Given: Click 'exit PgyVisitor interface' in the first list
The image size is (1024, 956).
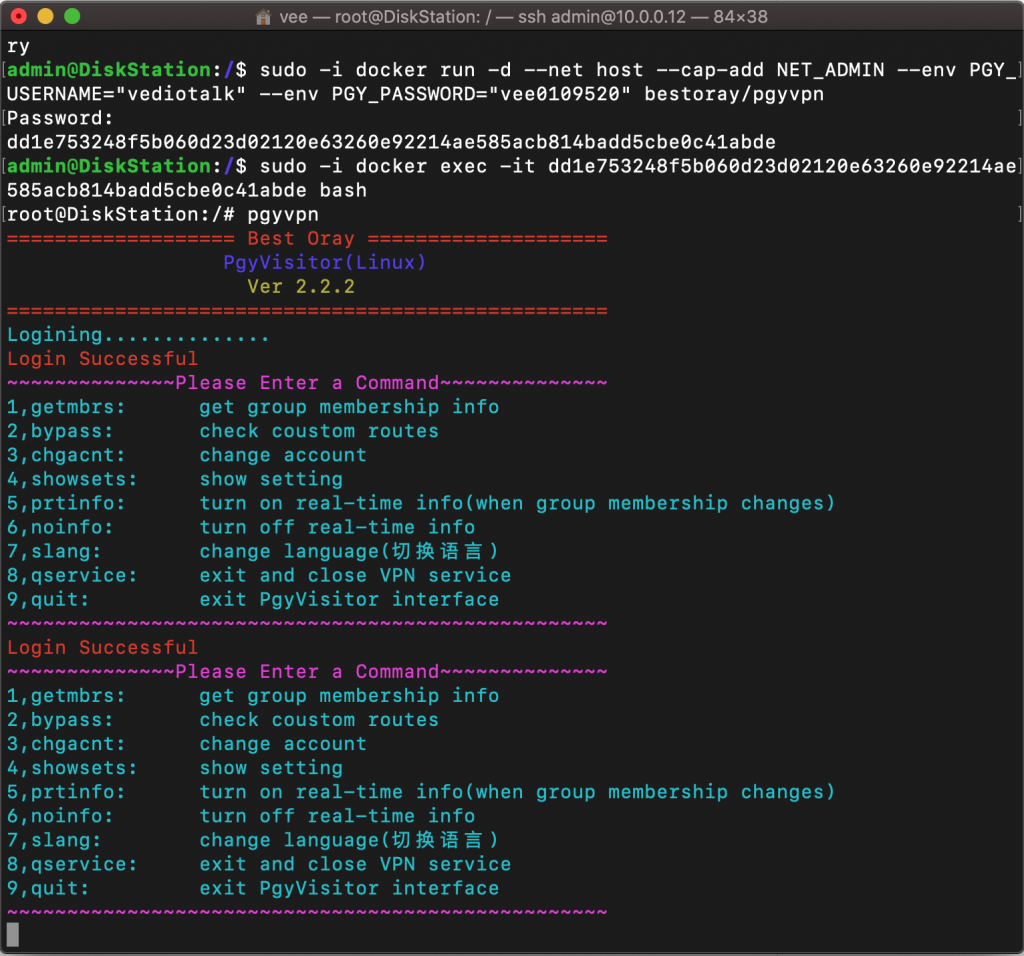Looking at the screenshot, I should (x=349, y=599).
